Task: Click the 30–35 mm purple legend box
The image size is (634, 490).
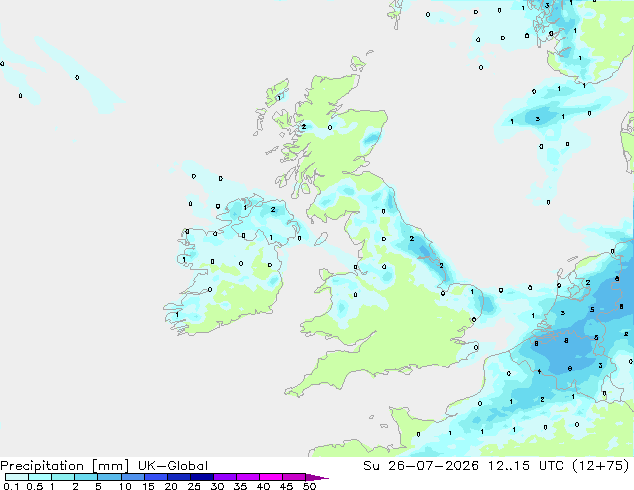Action: (x=225, y=477)
